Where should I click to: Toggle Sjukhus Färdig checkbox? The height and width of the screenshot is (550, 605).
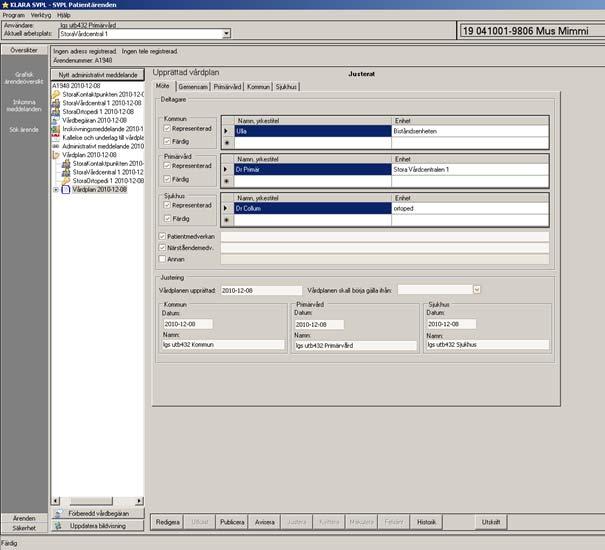click(x=167, y=218)
